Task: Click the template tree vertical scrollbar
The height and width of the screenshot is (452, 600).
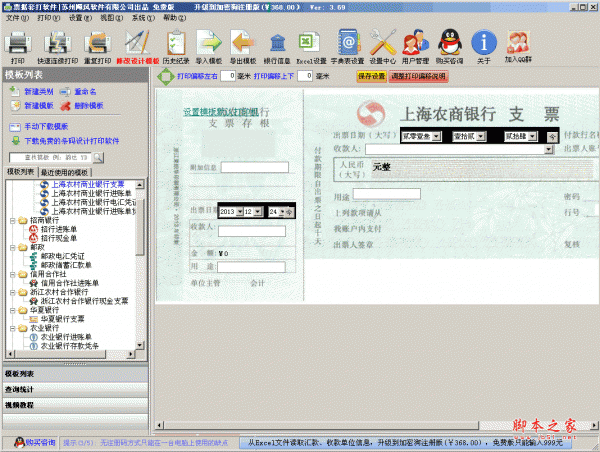Action: pos(140,264)
